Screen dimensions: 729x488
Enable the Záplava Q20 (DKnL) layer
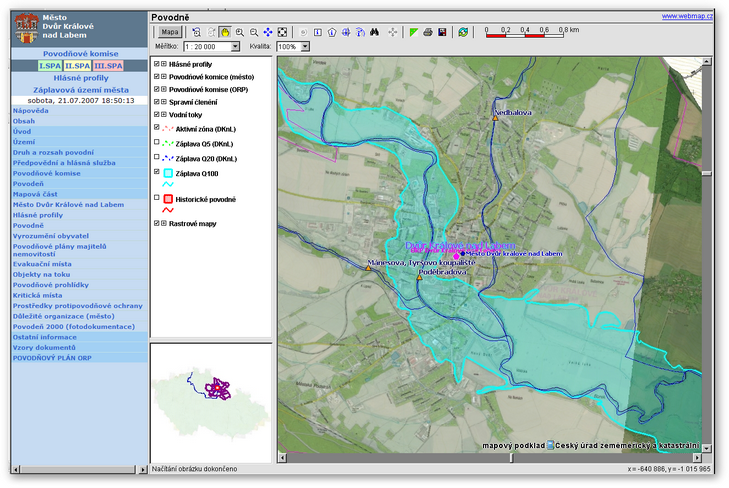tap(157, 157)
